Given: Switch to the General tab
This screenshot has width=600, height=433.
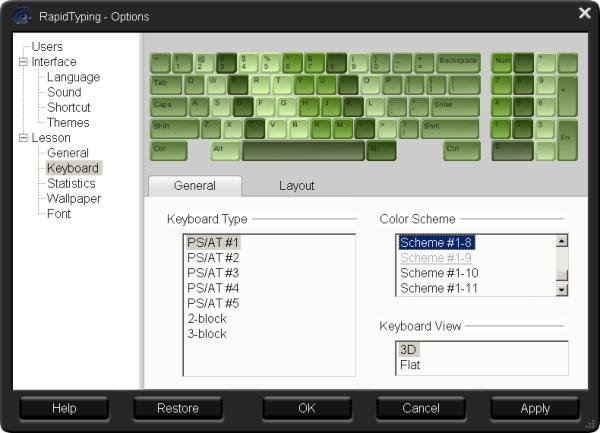Looking at the screenshot, I should point(195,186).
